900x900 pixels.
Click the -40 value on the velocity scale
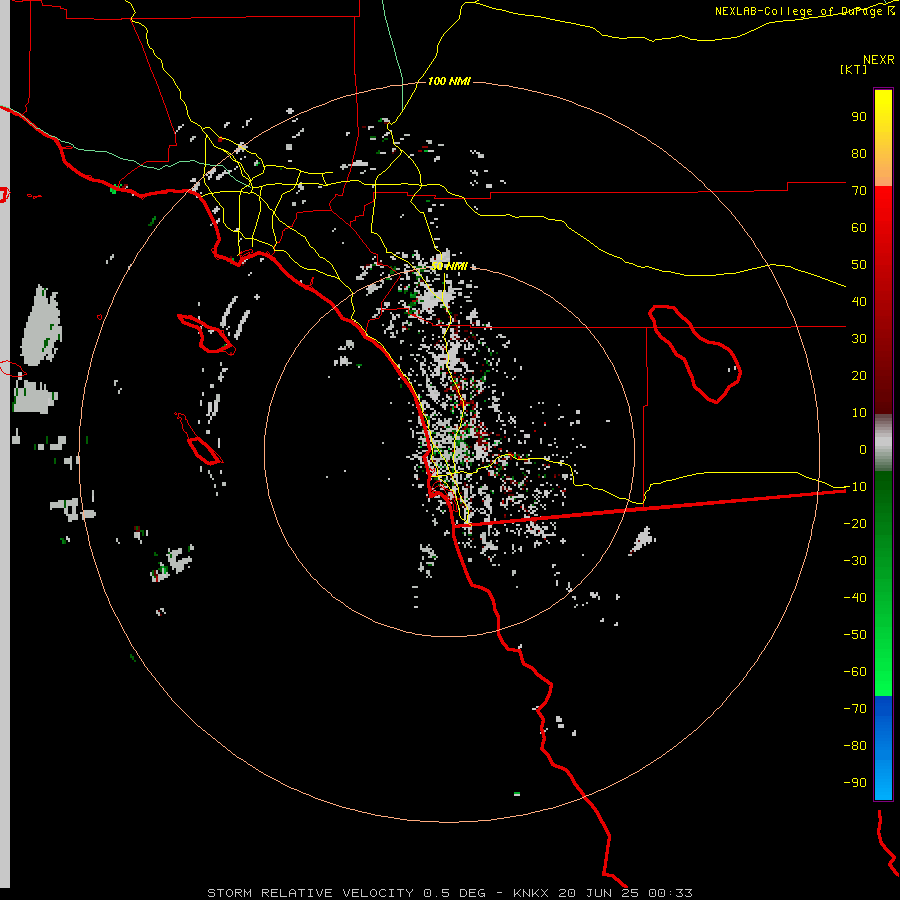[855, 598]
